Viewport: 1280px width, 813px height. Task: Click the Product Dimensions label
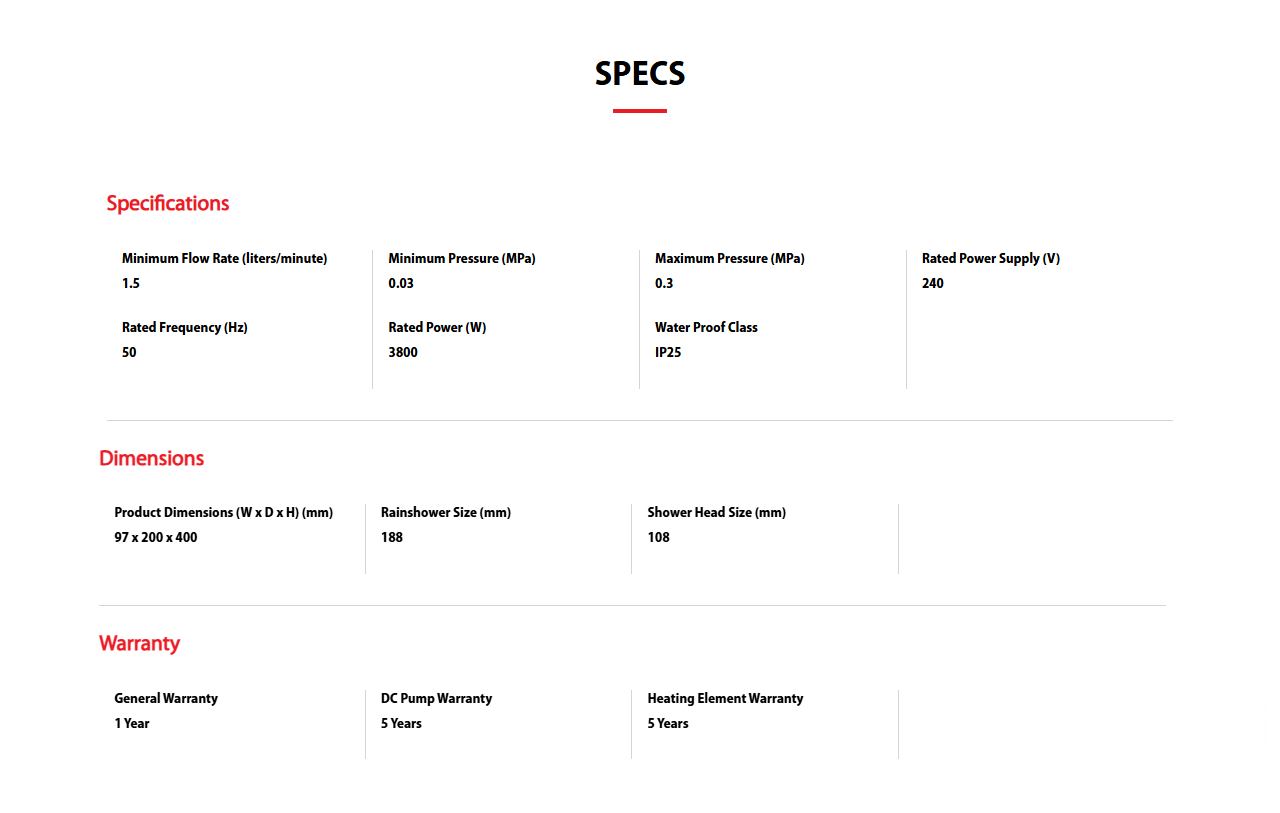pos(223,513)
